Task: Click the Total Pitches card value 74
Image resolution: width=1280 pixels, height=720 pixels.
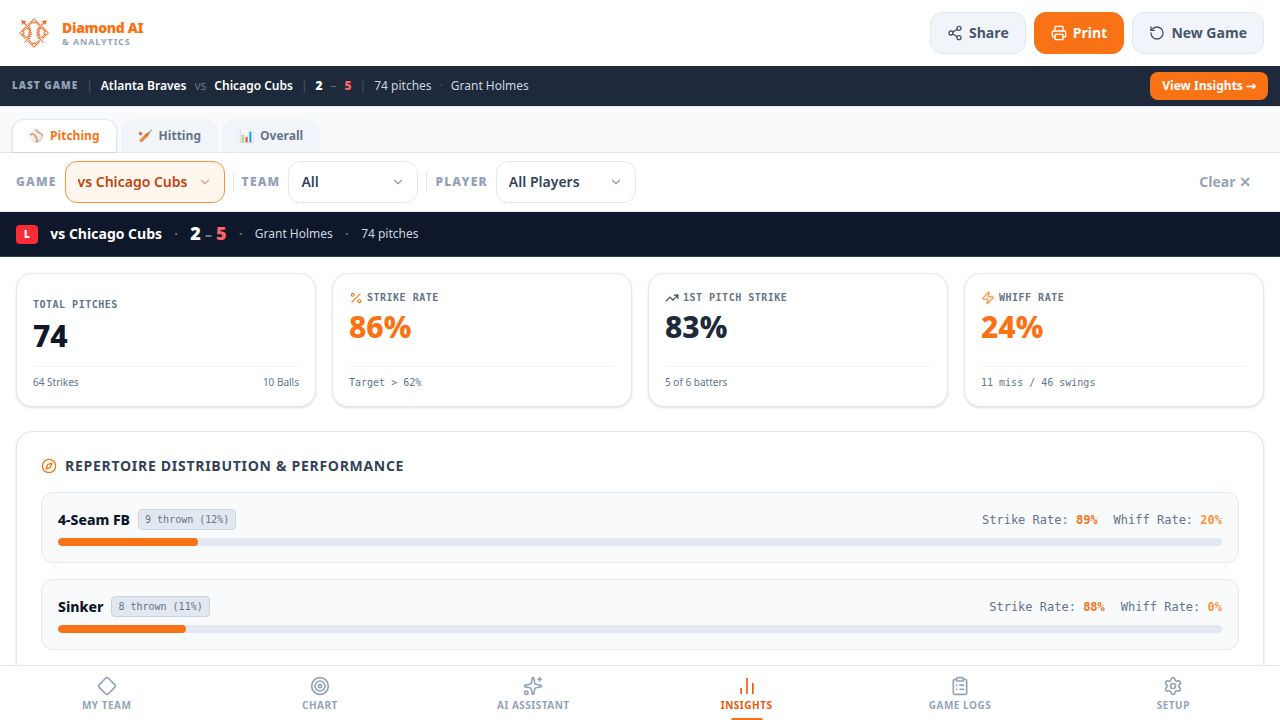Action: click(50, 336)
